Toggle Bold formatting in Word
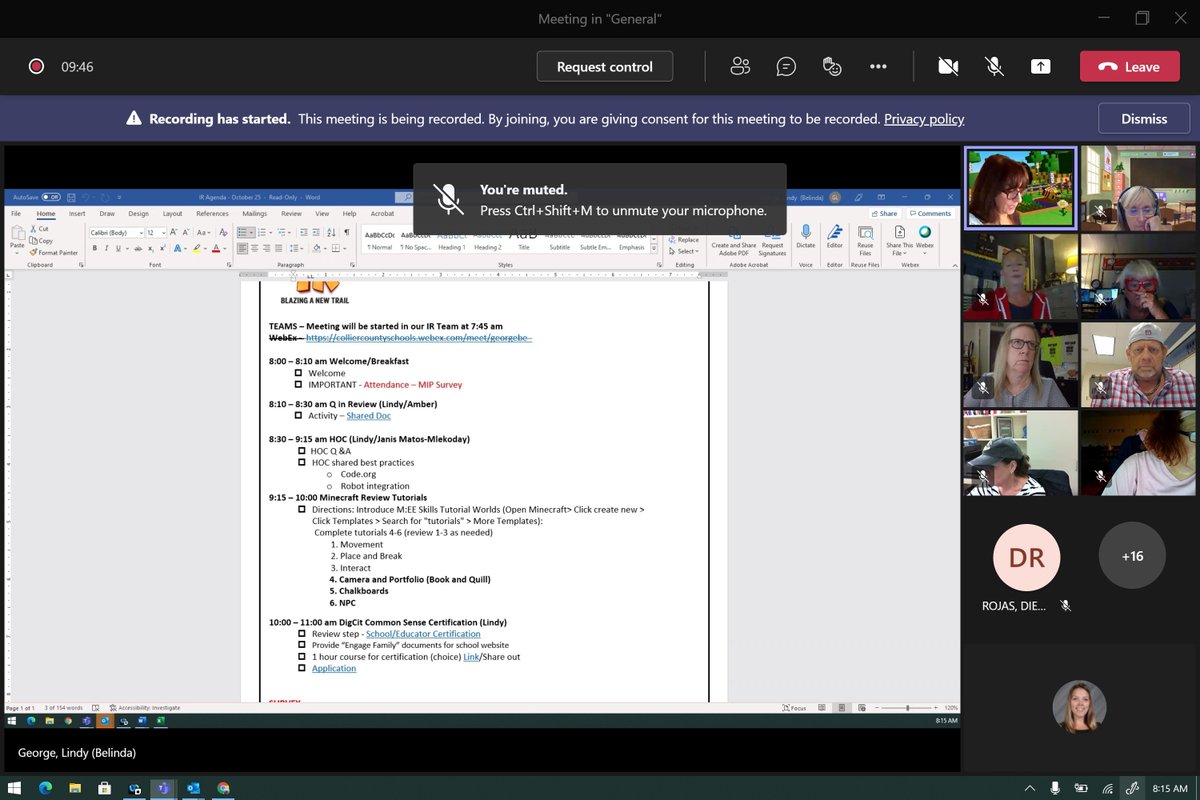 coord(93,248)
